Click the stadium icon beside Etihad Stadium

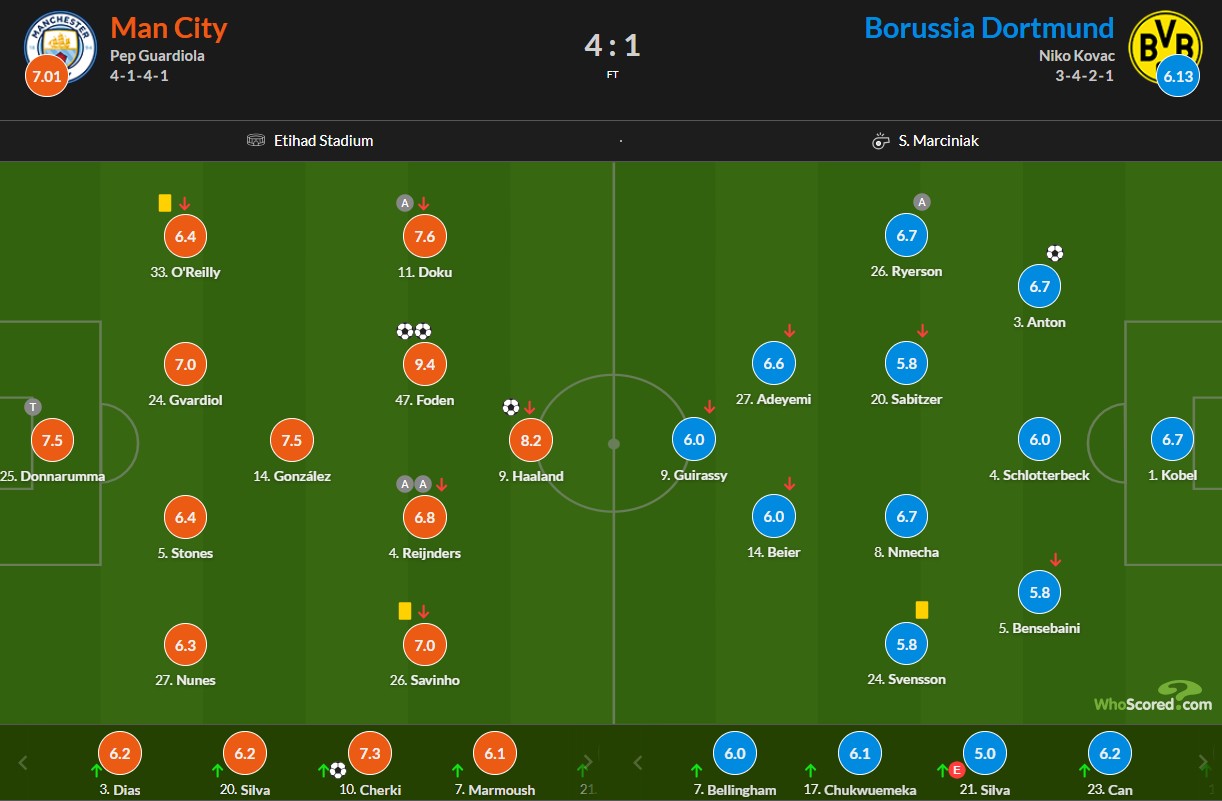pos(256,140)
